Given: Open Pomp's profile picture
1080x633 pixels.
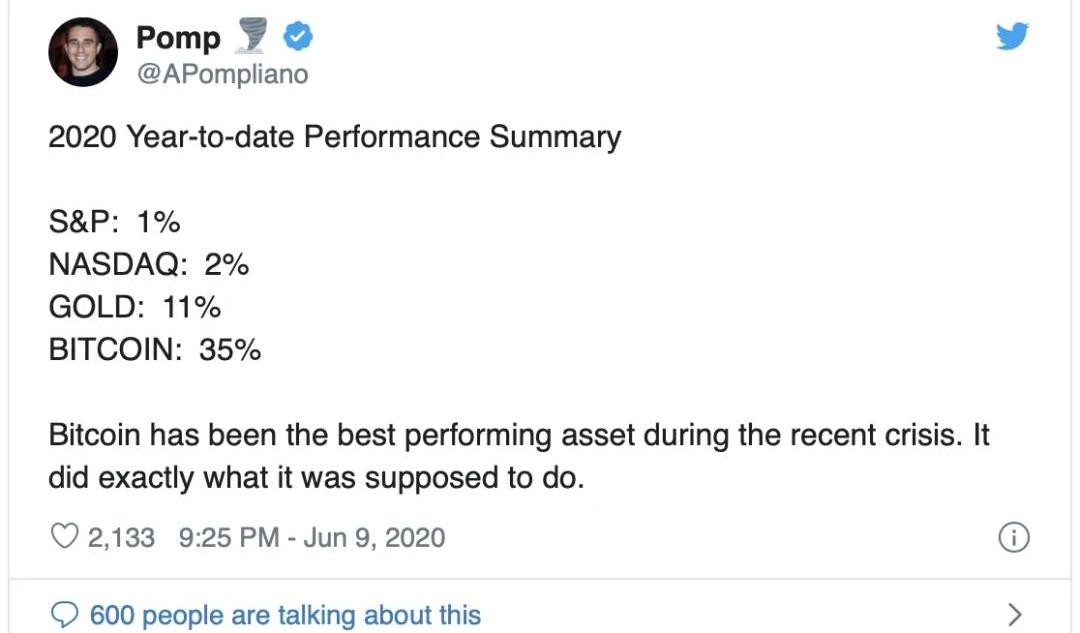Looking at the screenshot, I should pos(83,52).
